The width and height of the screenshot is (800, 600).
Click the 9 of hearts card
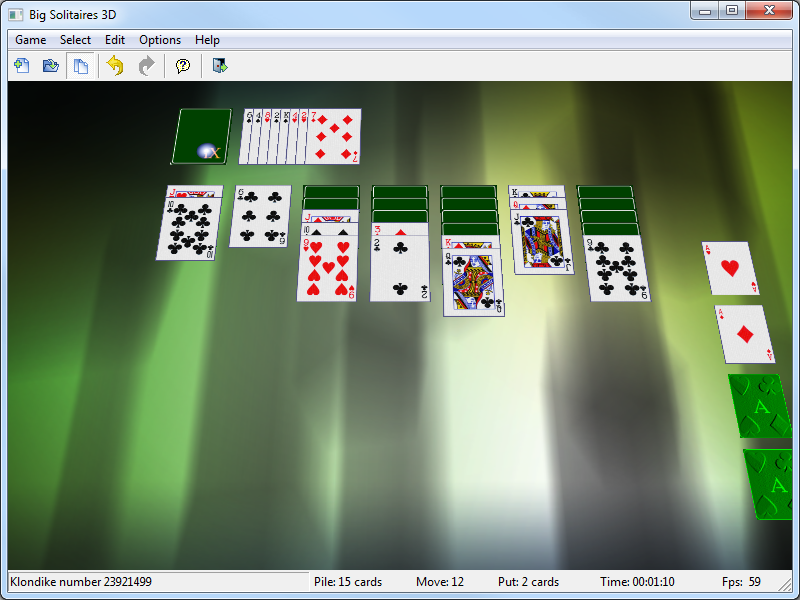pyautogui.click(x=327, y=268)
